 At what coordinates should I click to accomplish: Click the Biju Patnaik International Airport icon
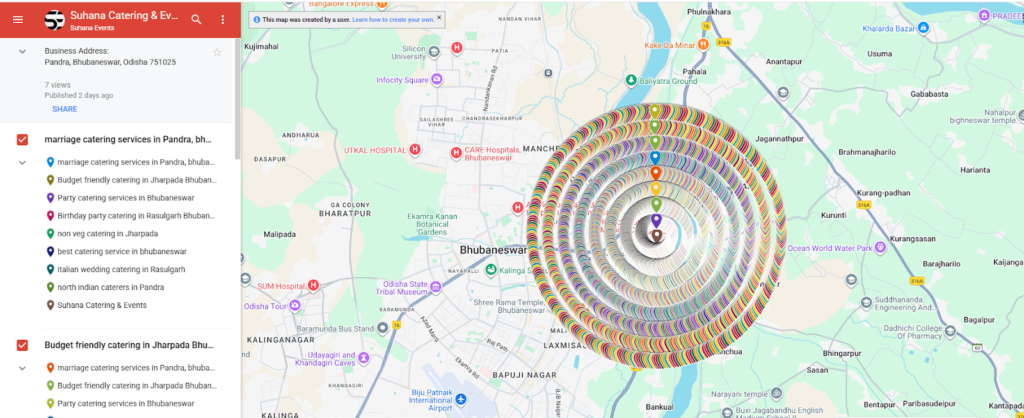(x=459, y=398)
